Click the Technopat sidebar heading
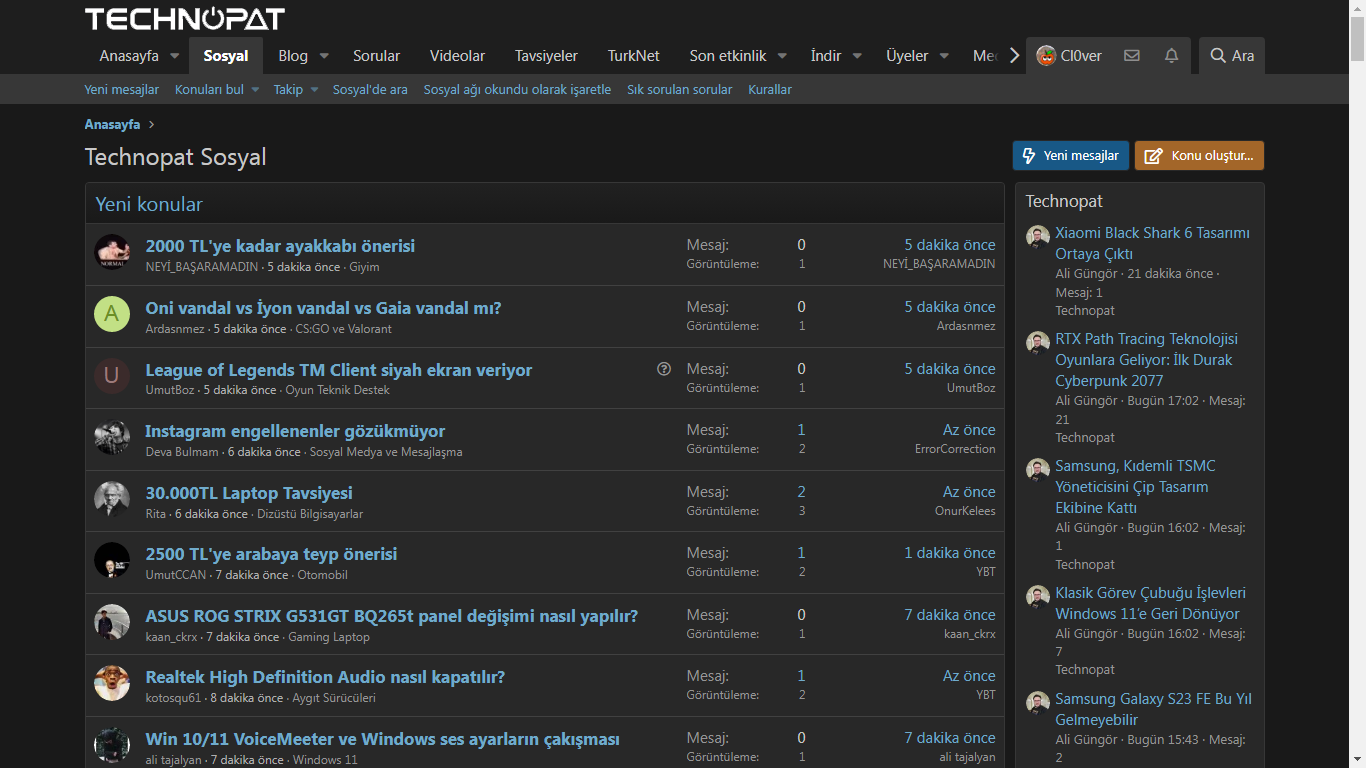The image size is (1366, 768). coord(1064,201)
